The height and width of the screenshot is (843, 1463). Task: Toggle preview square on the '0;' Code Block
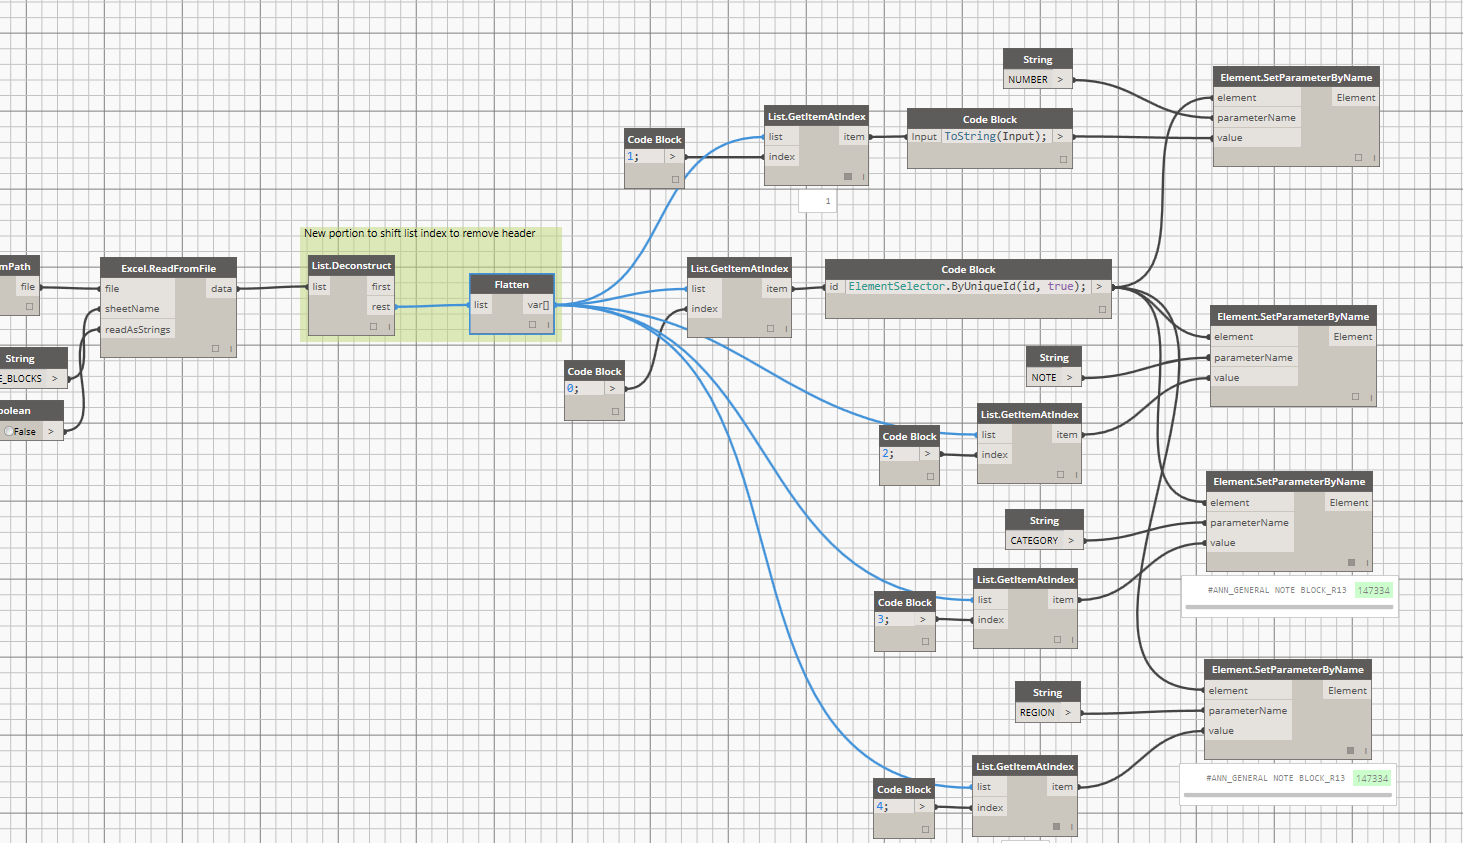tap(615, 411)
